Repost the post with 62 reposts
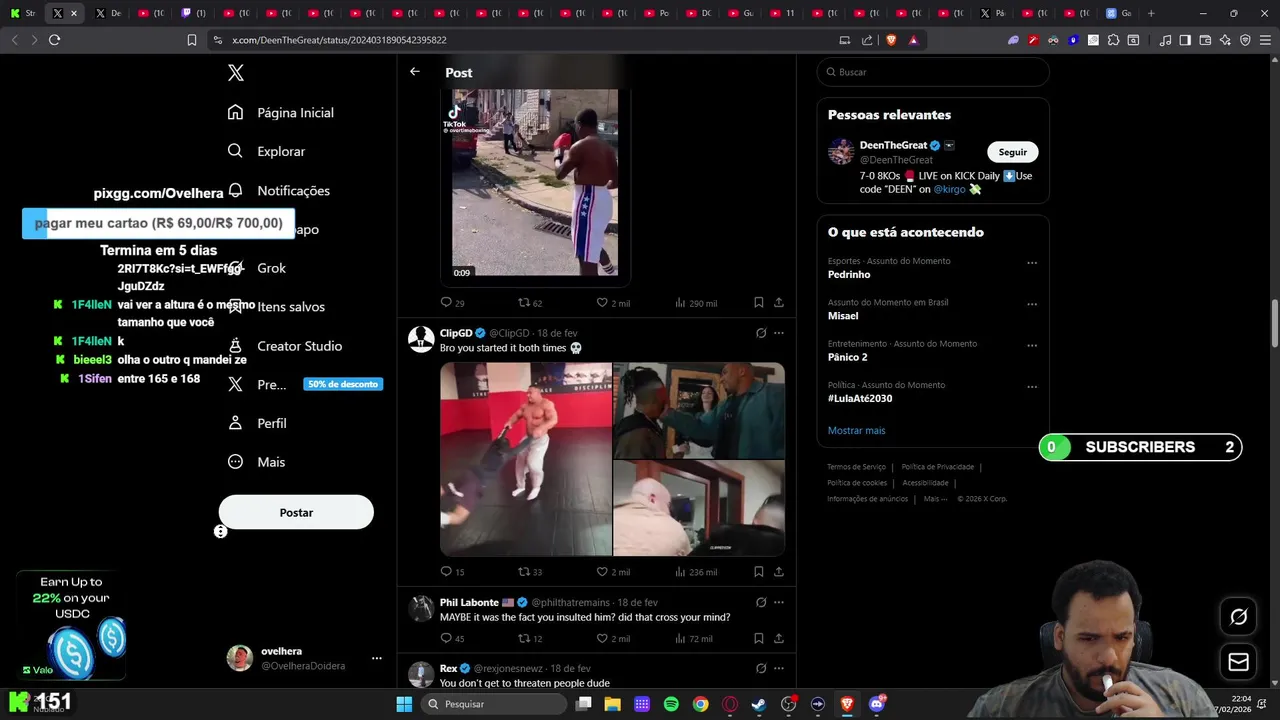Screen dimensions: 1280x720 tap(530, 303)
